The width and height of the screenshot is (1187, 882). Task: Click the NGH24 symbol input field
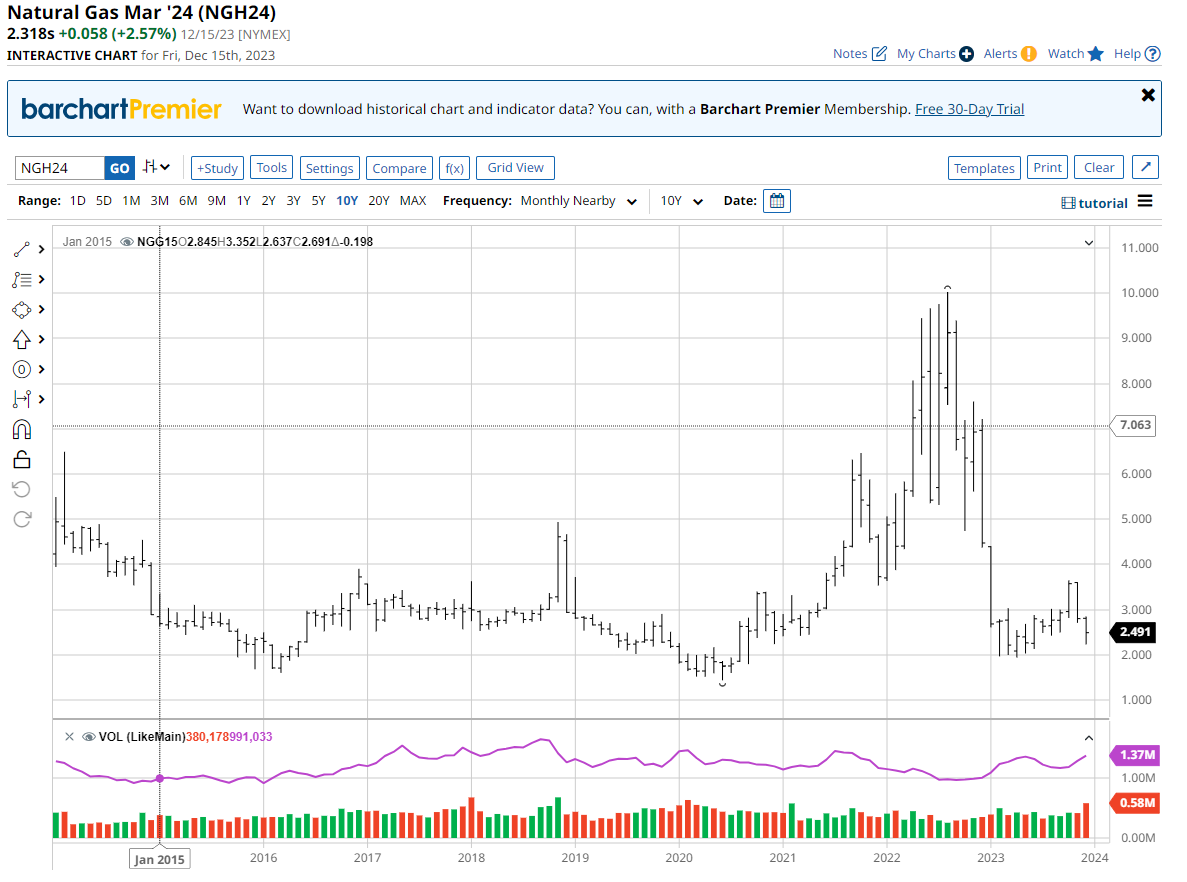click(x=60, y=168)
